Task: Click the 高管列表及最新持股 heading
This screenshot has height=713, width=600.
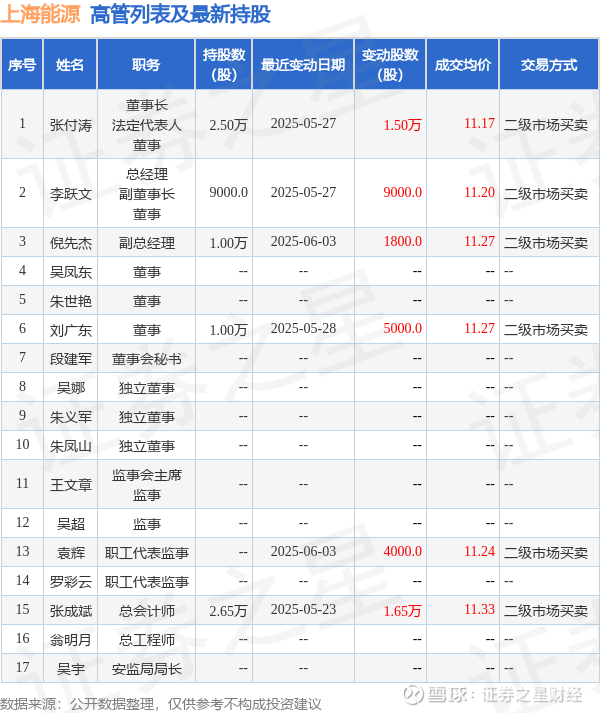Action: [x=180, y=14]
